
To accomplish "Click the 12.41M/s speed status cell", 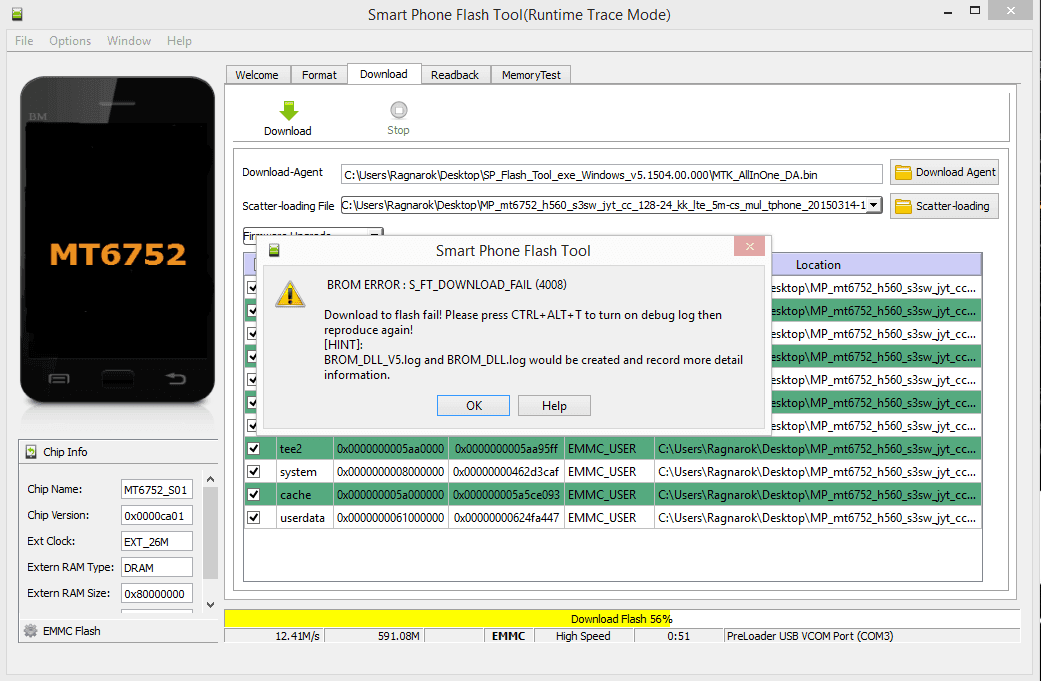I will tap(274, 636).
